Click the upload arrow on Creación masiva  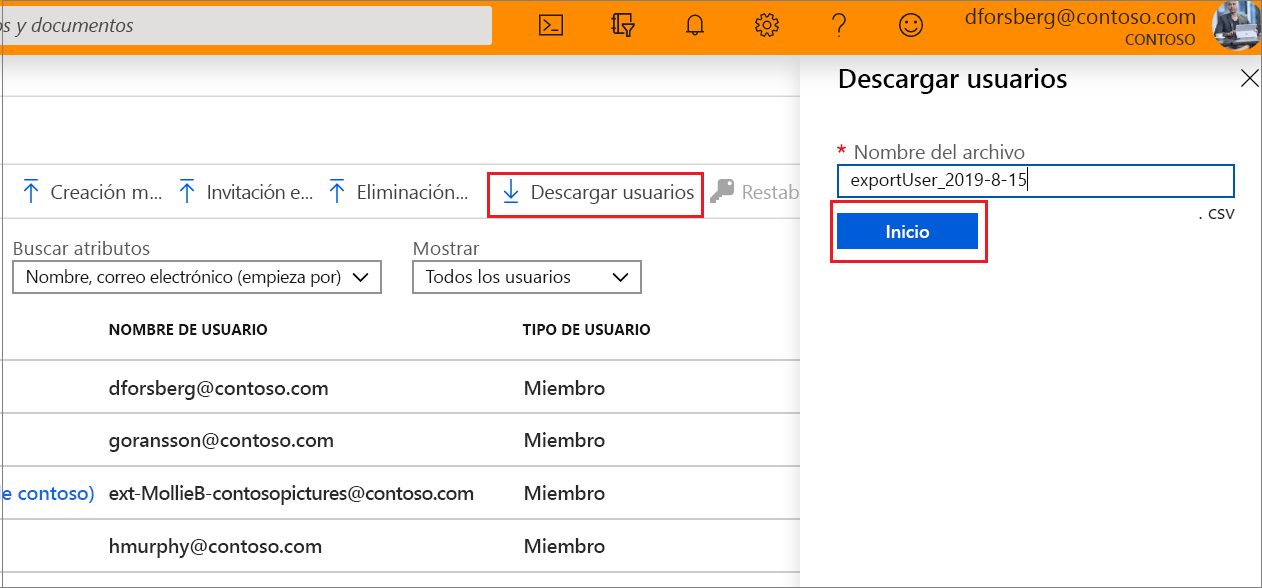coord(32,189)
